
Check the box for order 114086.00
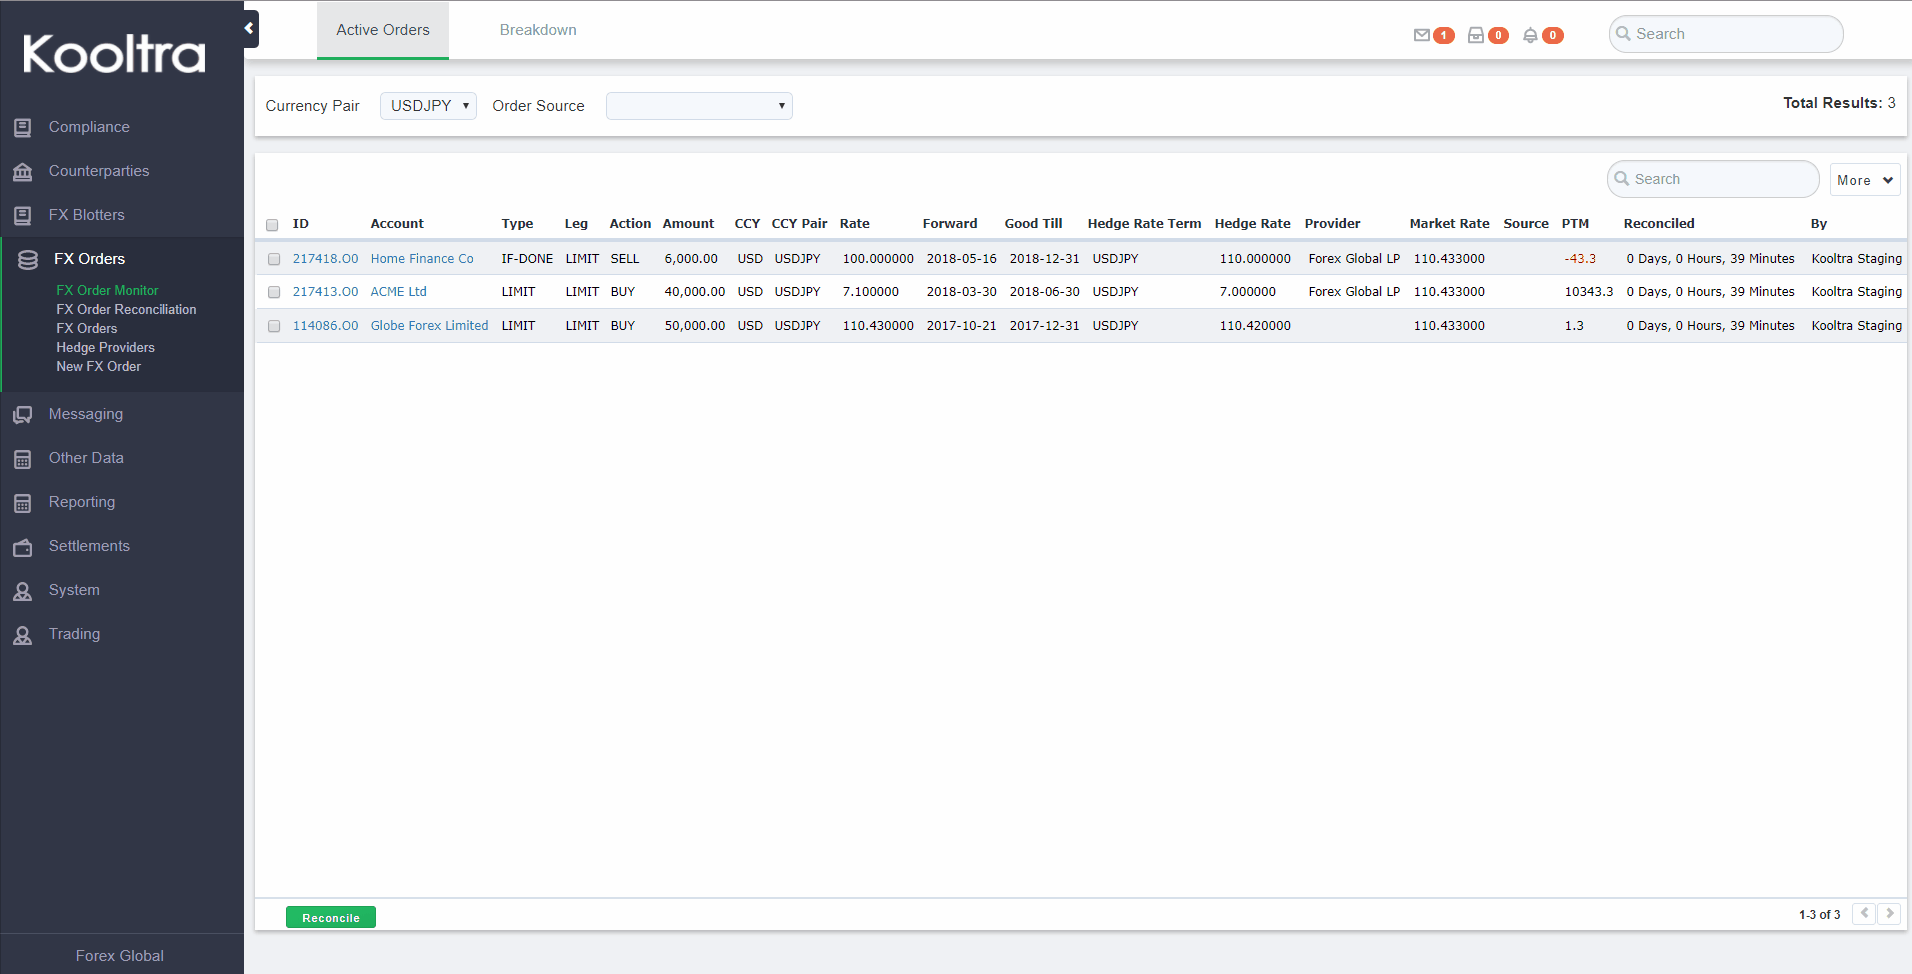click(274, 326)
